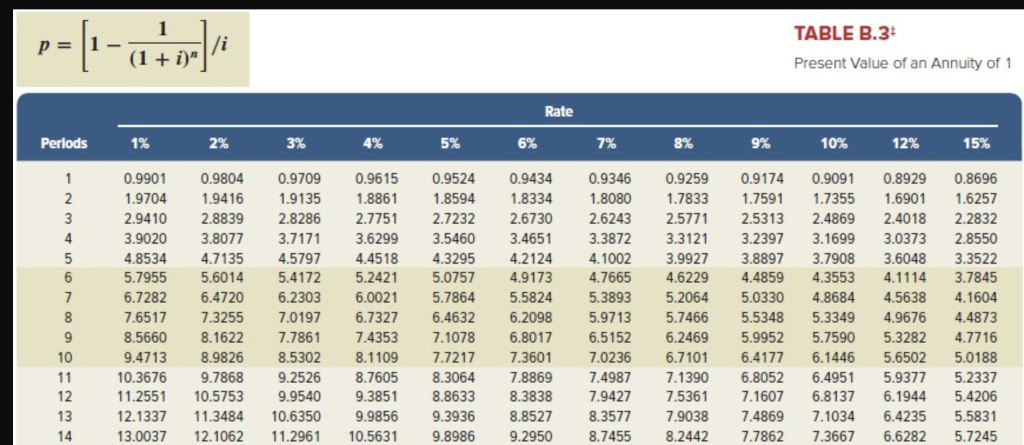Click value 4.4859 under 9% rate
Viewport: 1024px width, 445px height.
coord(763,277)
